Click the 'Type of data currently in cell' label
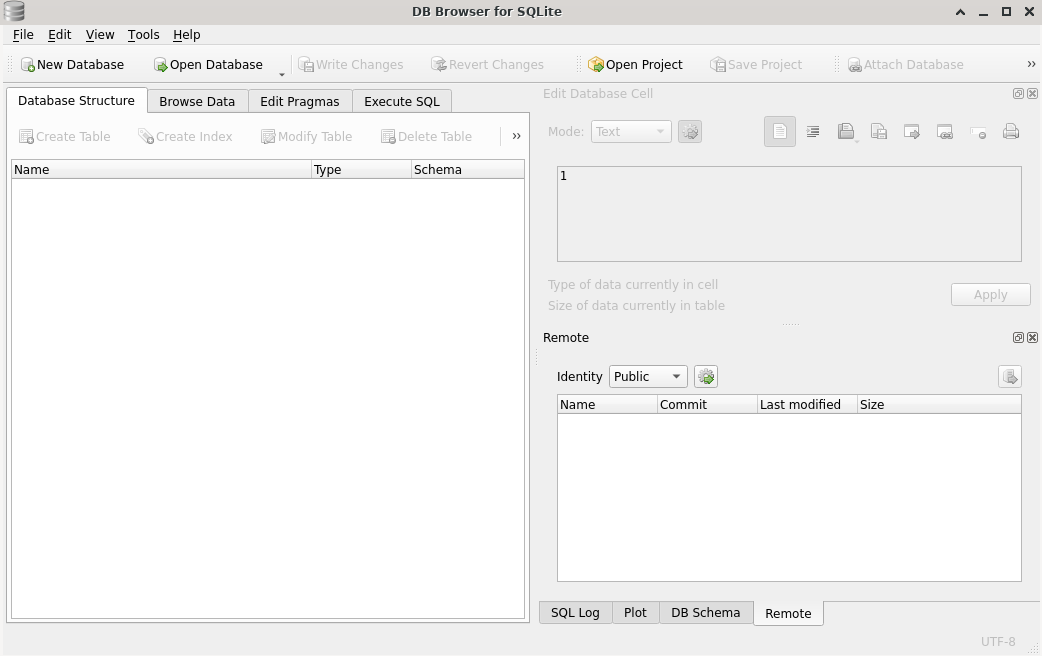Viewport: 1042px width, 656px height. tap(633, 284)
